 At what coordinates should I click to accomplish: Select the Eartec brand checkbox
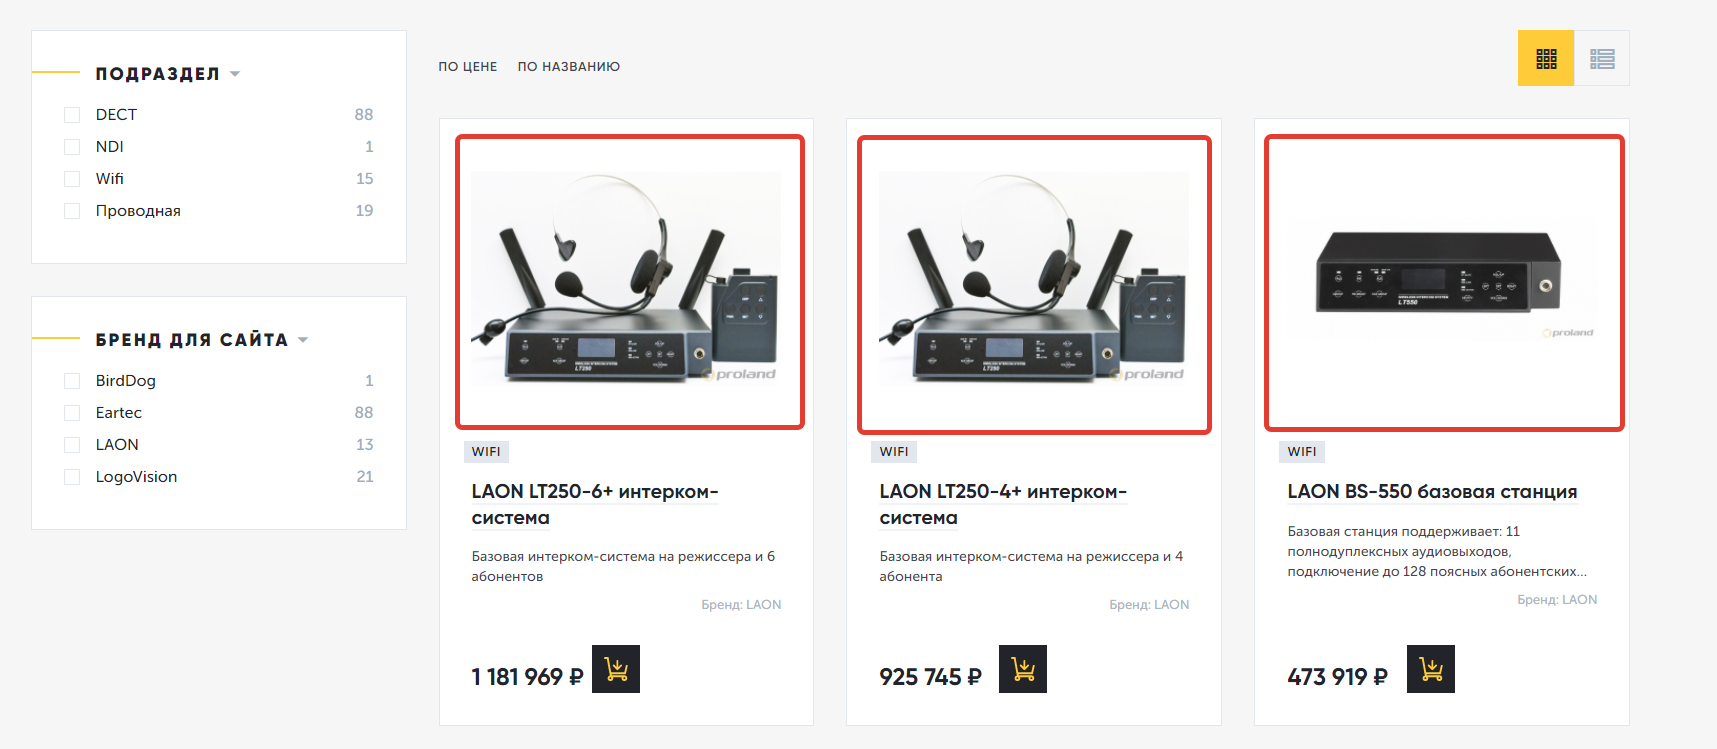(x=72, y=413)
